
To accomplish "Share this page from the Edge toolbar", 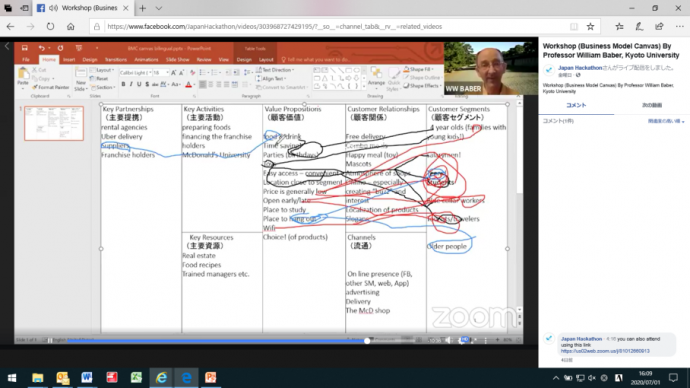I will click(659, 27).
